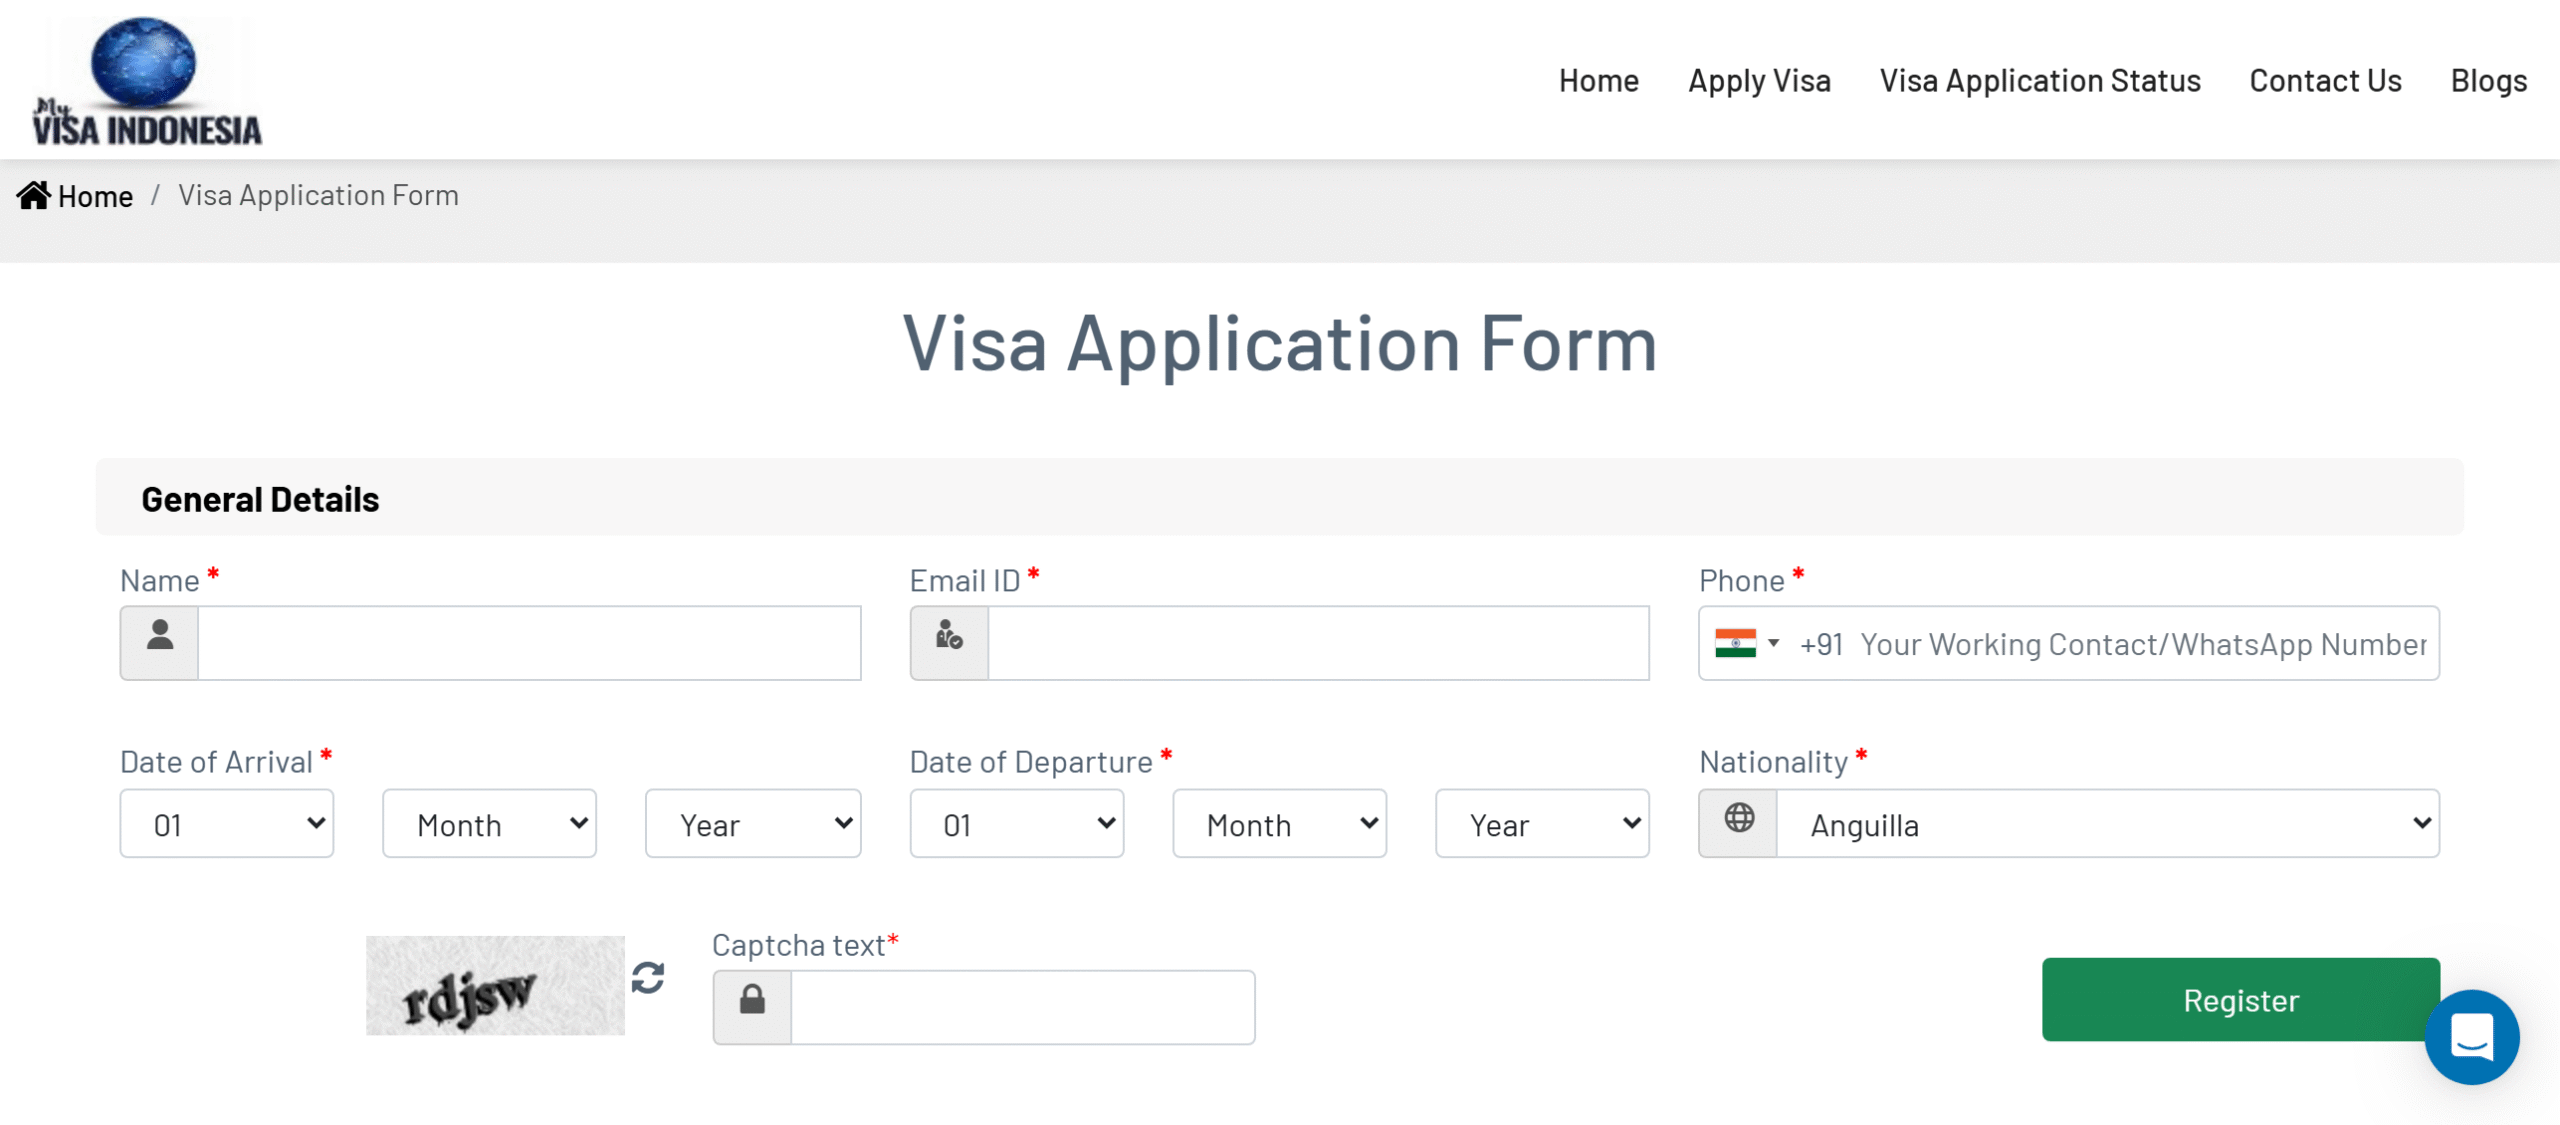Viewport: 2560px width, 1125px height.
Task: Refresh the captcha image
Action: [x=648, y=977]
